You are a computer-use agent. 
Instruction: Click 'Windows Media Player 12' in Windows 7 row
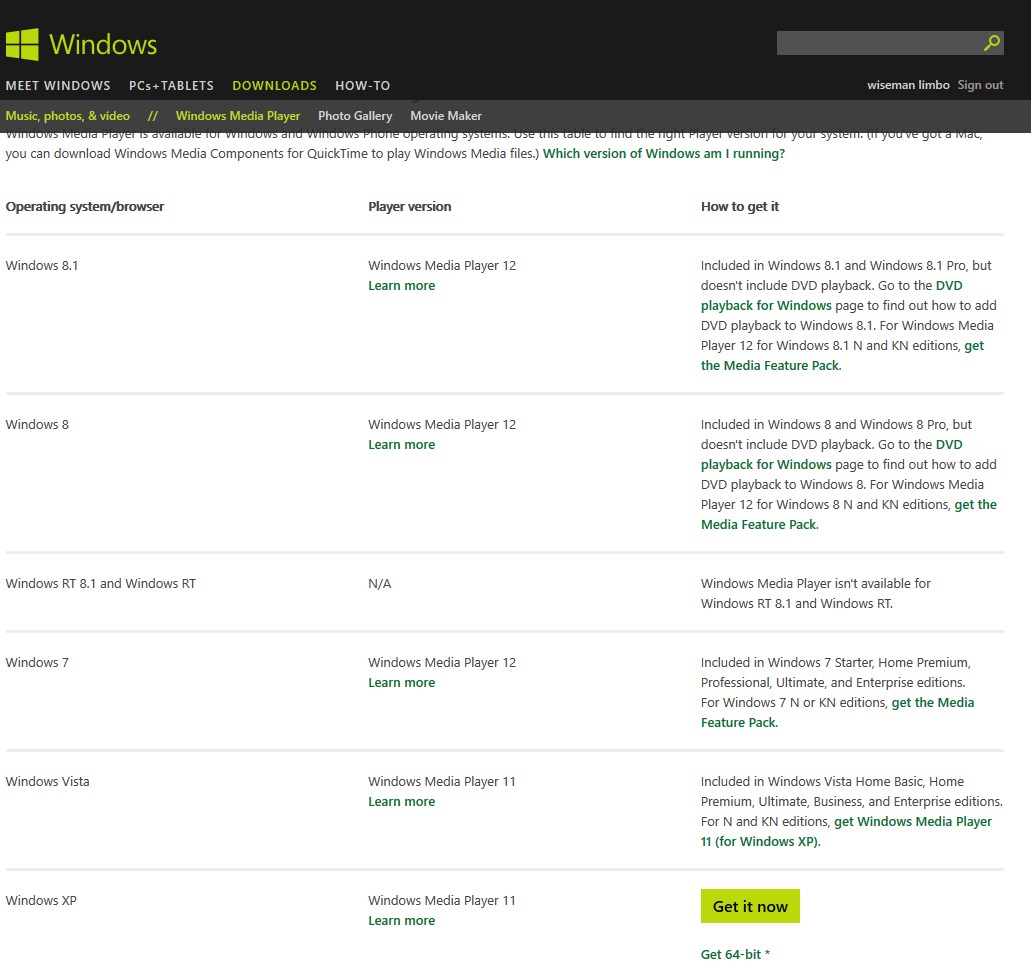tap(442, 663)
